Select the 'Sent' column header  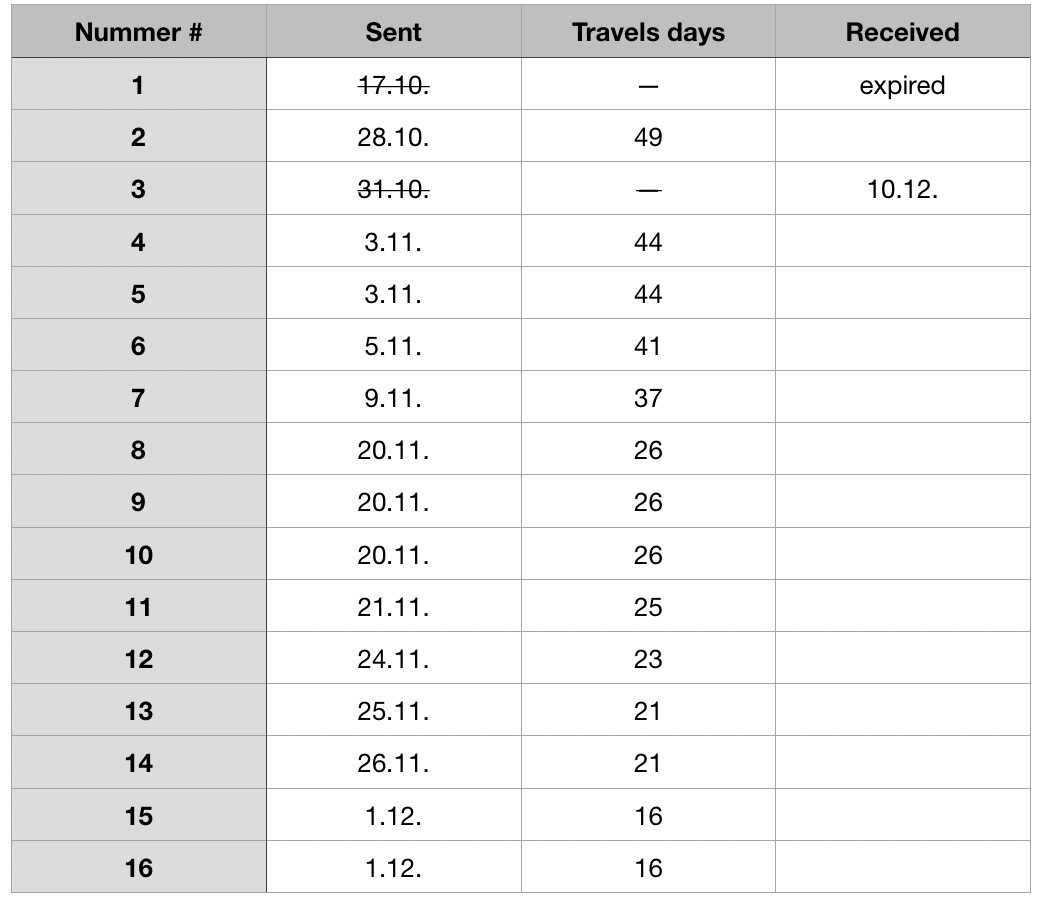pyautogui.click(x=393, y=32)
